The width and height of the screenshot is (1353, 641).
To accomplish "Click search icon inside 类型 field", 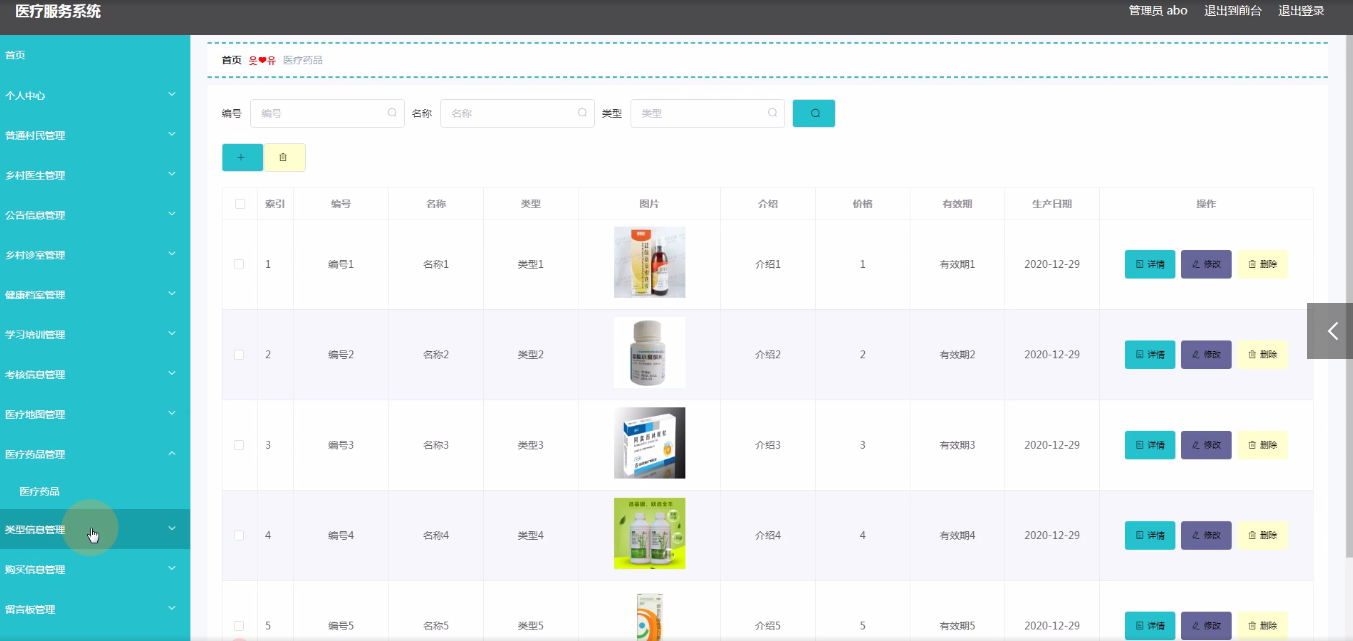I will [772, 113].
